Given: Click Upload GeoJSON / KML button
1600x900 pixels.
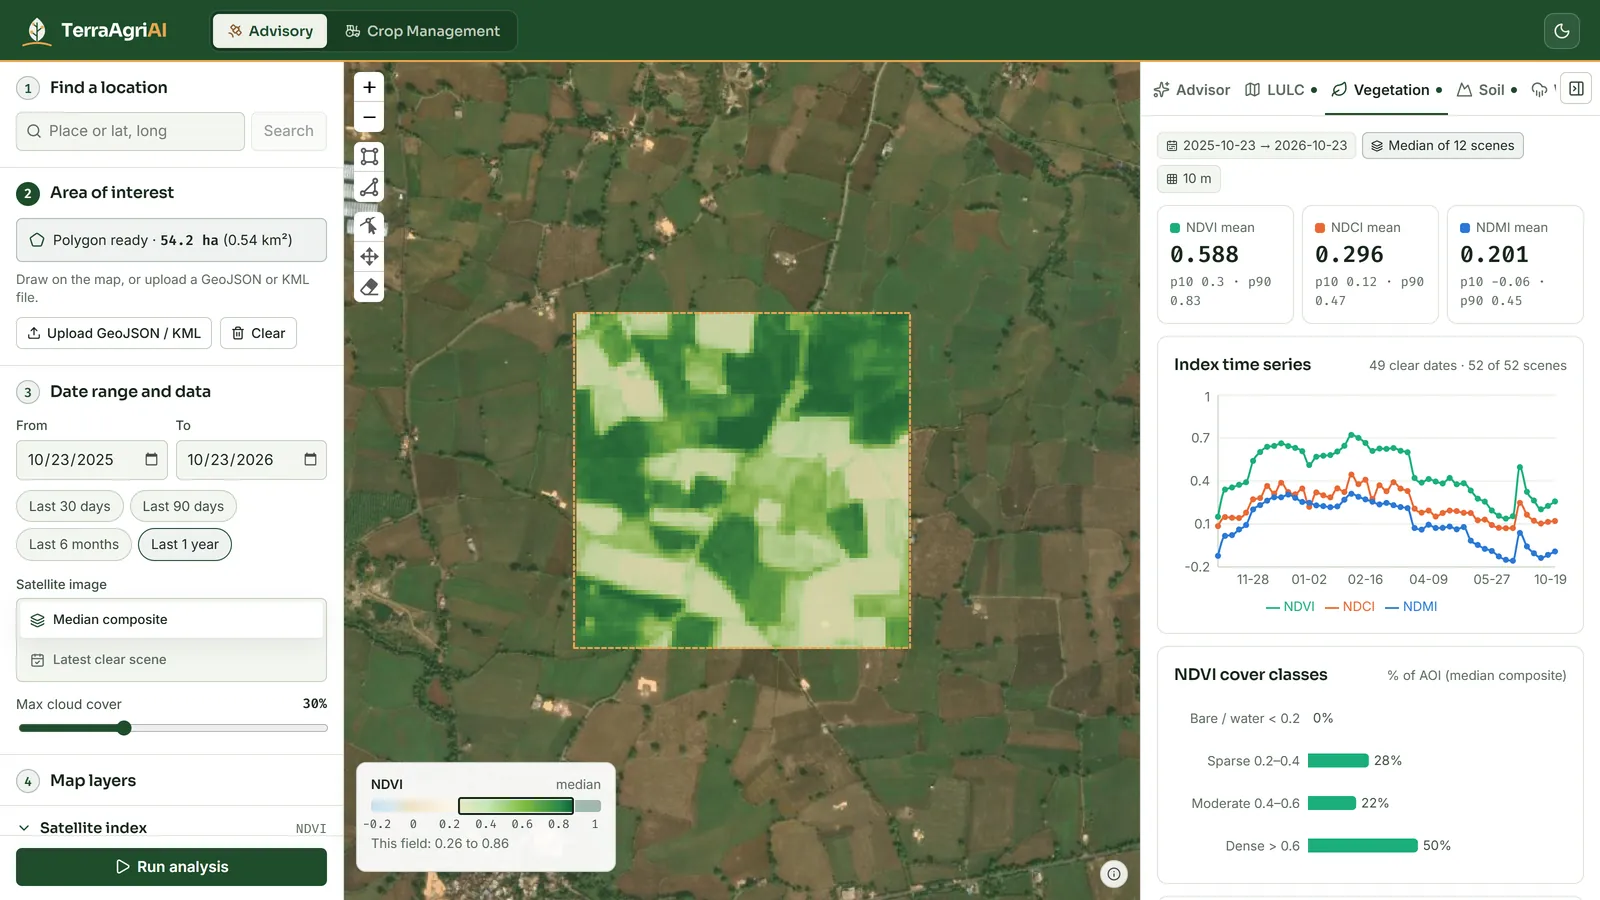Looking at the screenshot, I should click(x=114, y=333).
